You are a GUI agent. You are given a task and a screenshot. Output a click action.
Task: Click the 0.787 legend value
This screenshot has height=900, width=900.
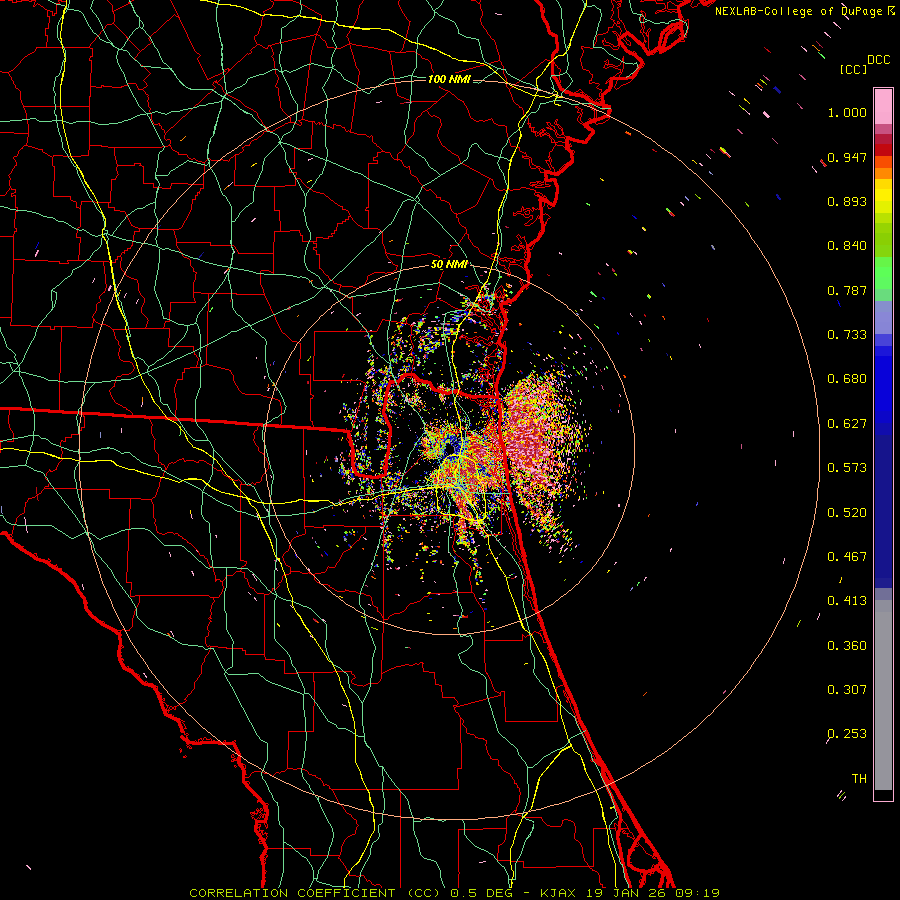point(847,290)
